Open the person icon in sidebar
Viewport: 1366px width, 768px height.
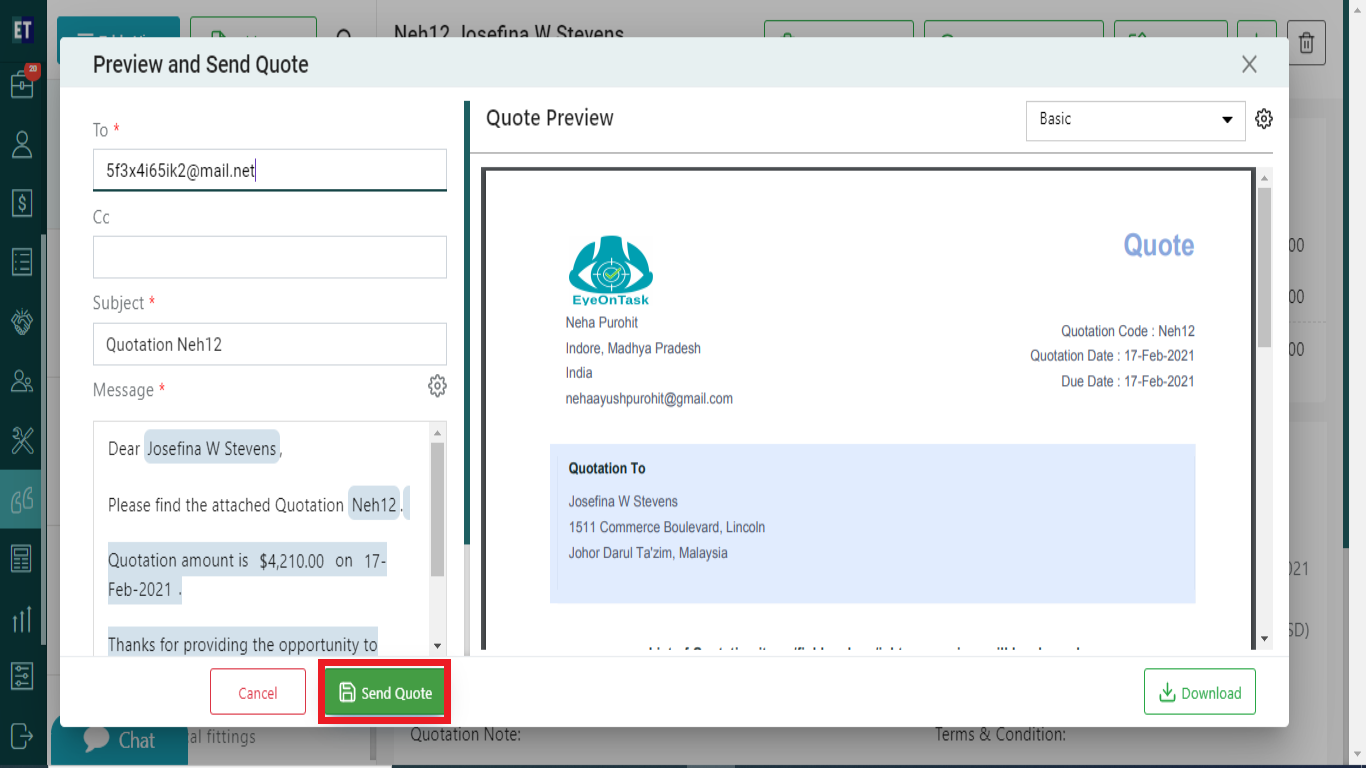pos(22,145)
